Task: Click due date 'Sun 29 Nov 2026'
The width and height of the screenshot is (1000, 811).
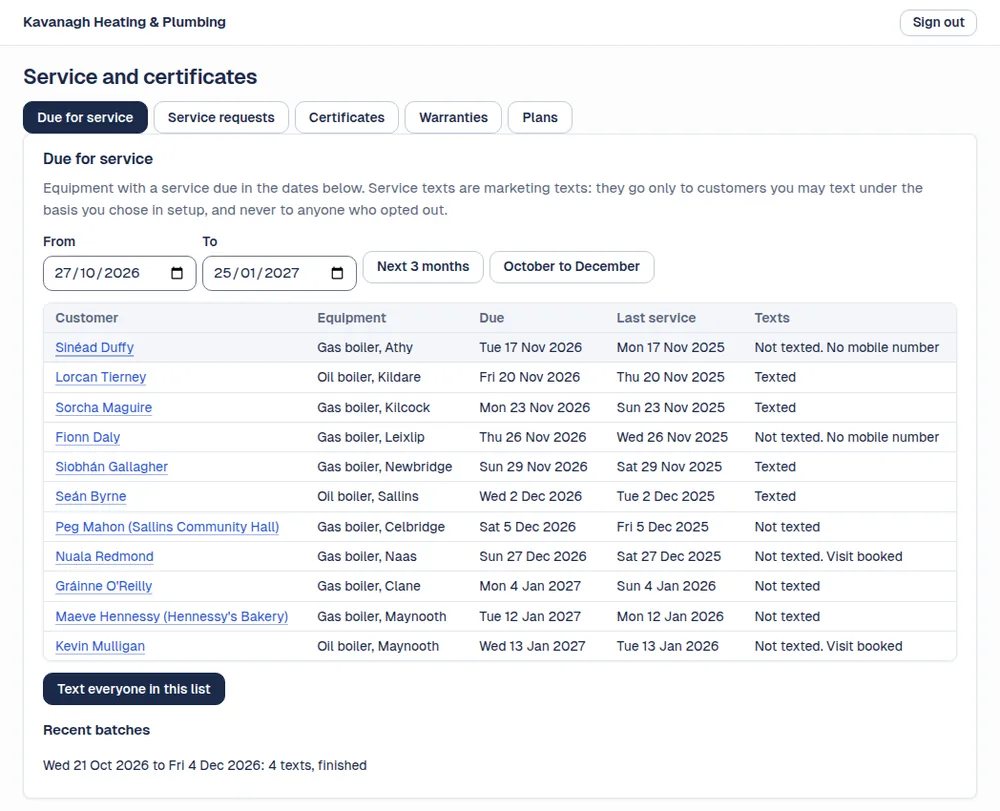Action: (x=533, y=467)
